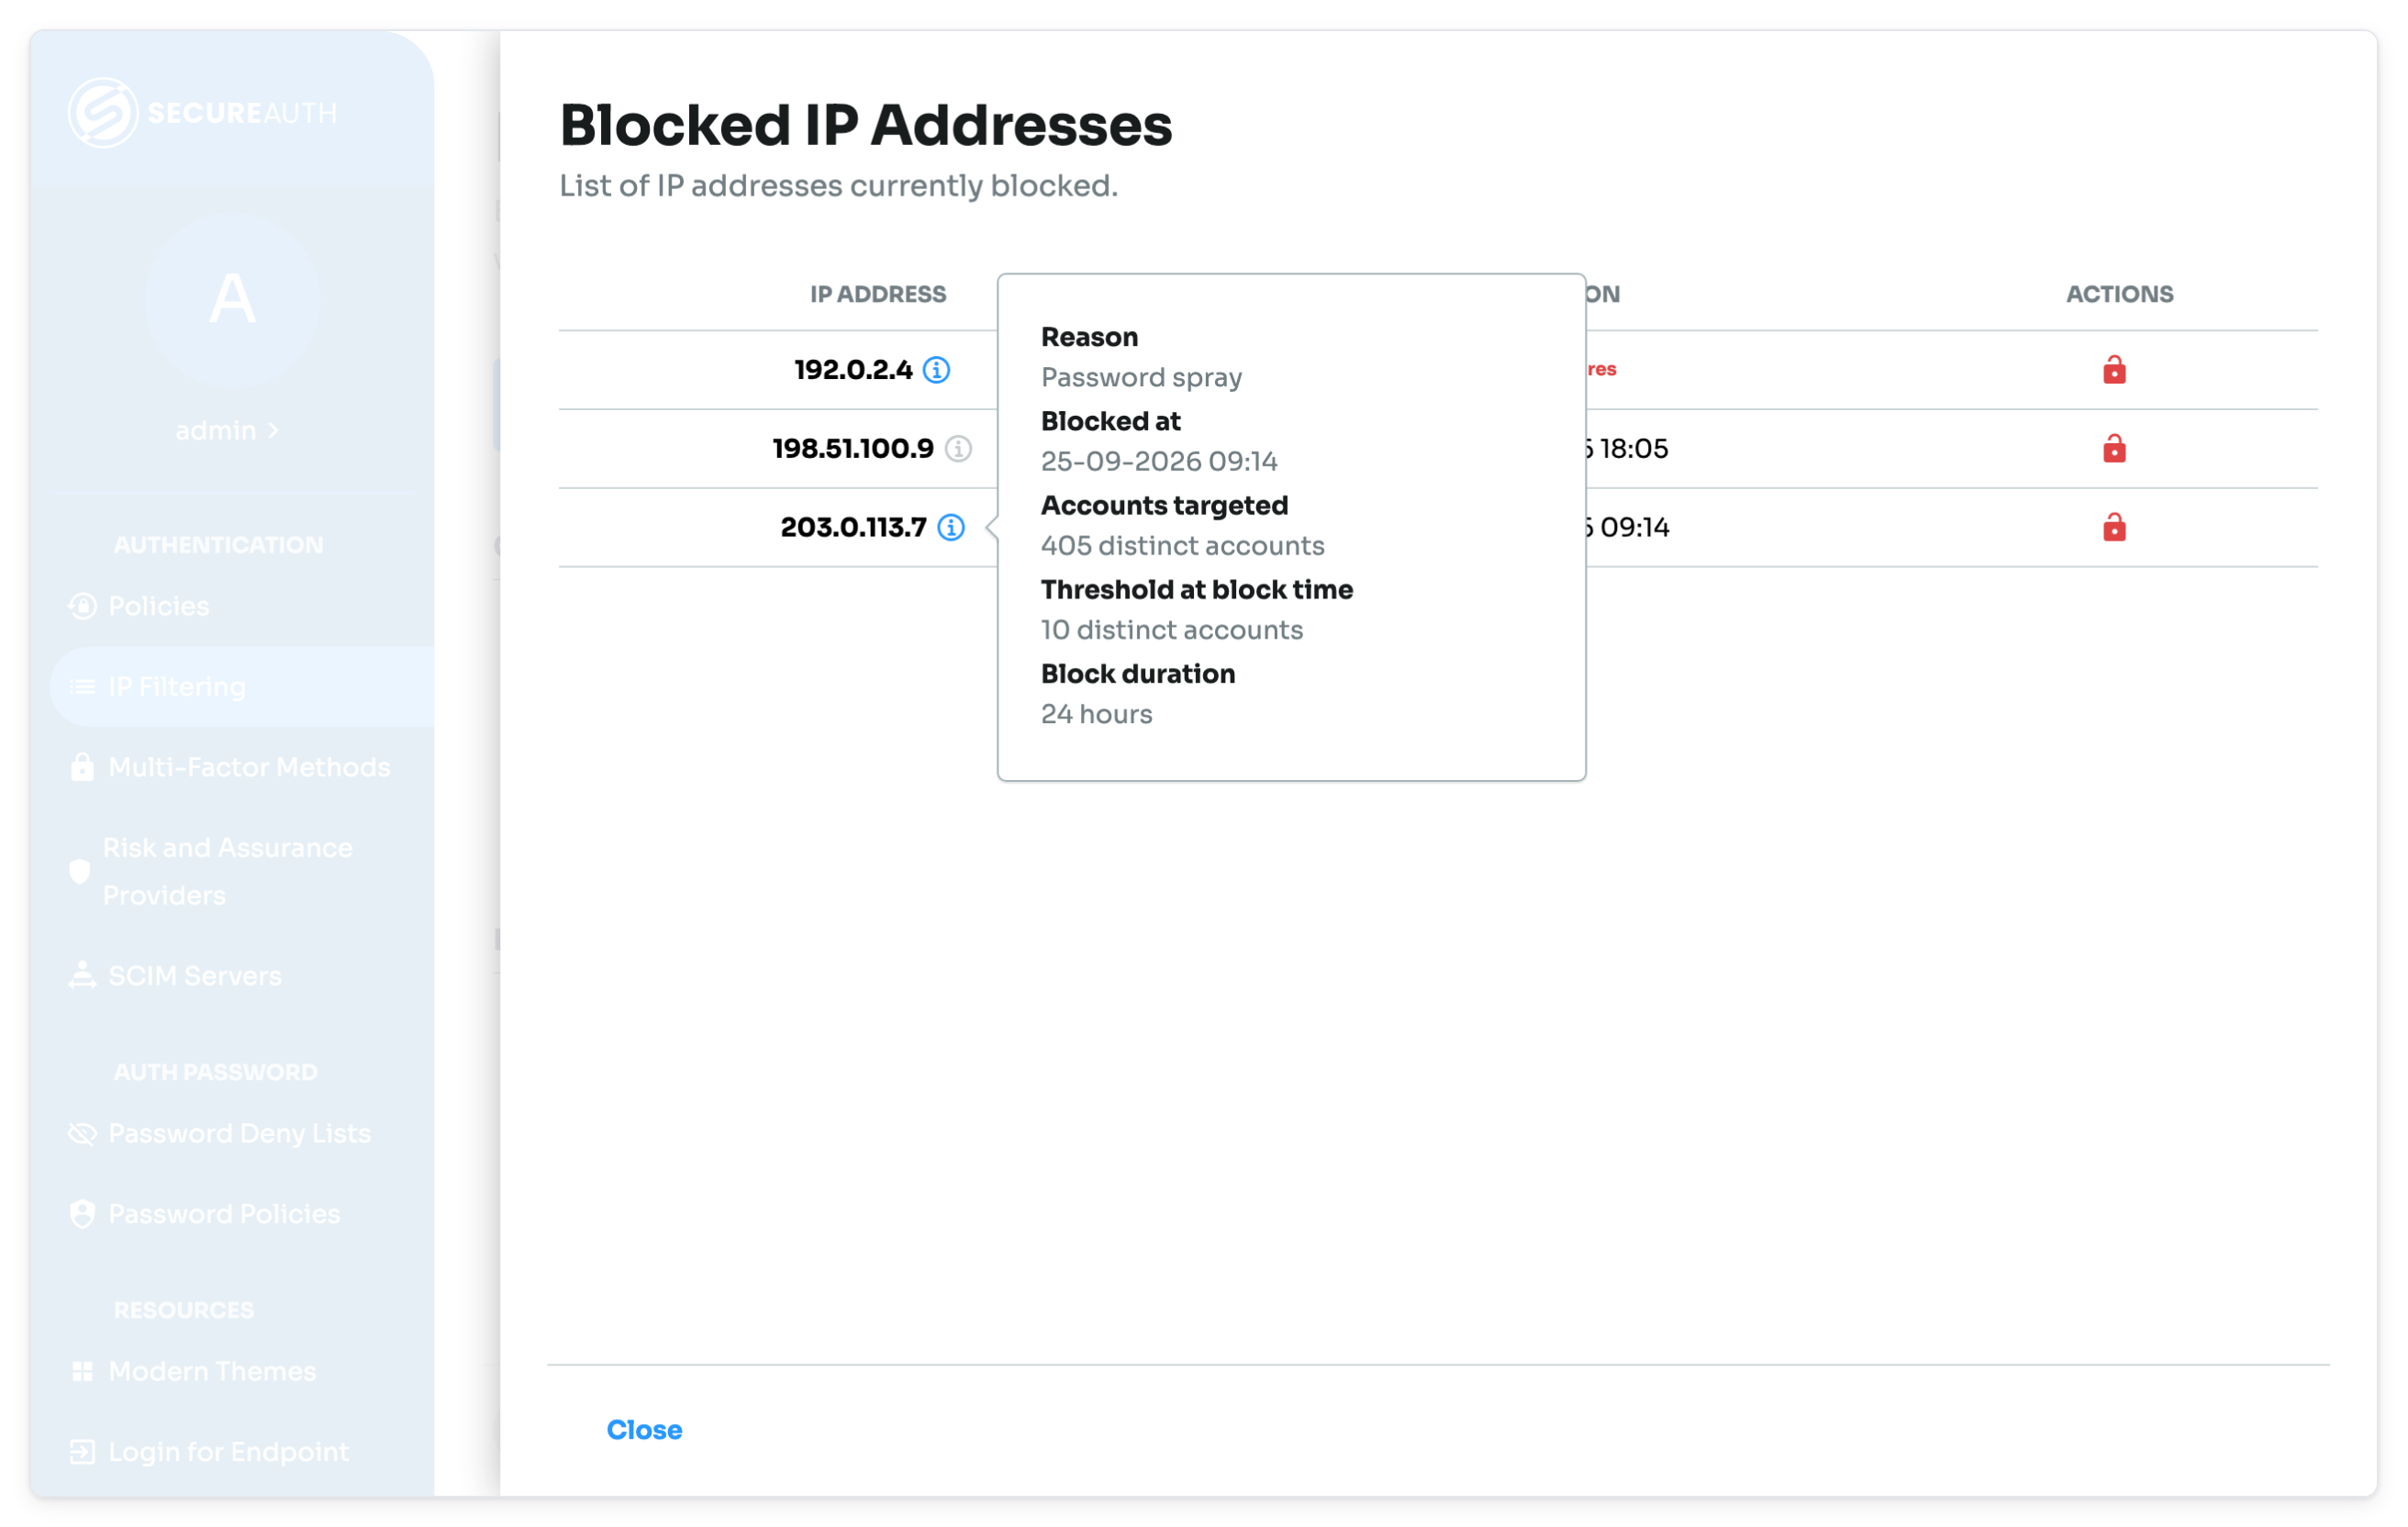2408x1527 pixels.
Task: Click '24 hours' block duration value
Action: pyautogui.click(x=1096, y=714)
